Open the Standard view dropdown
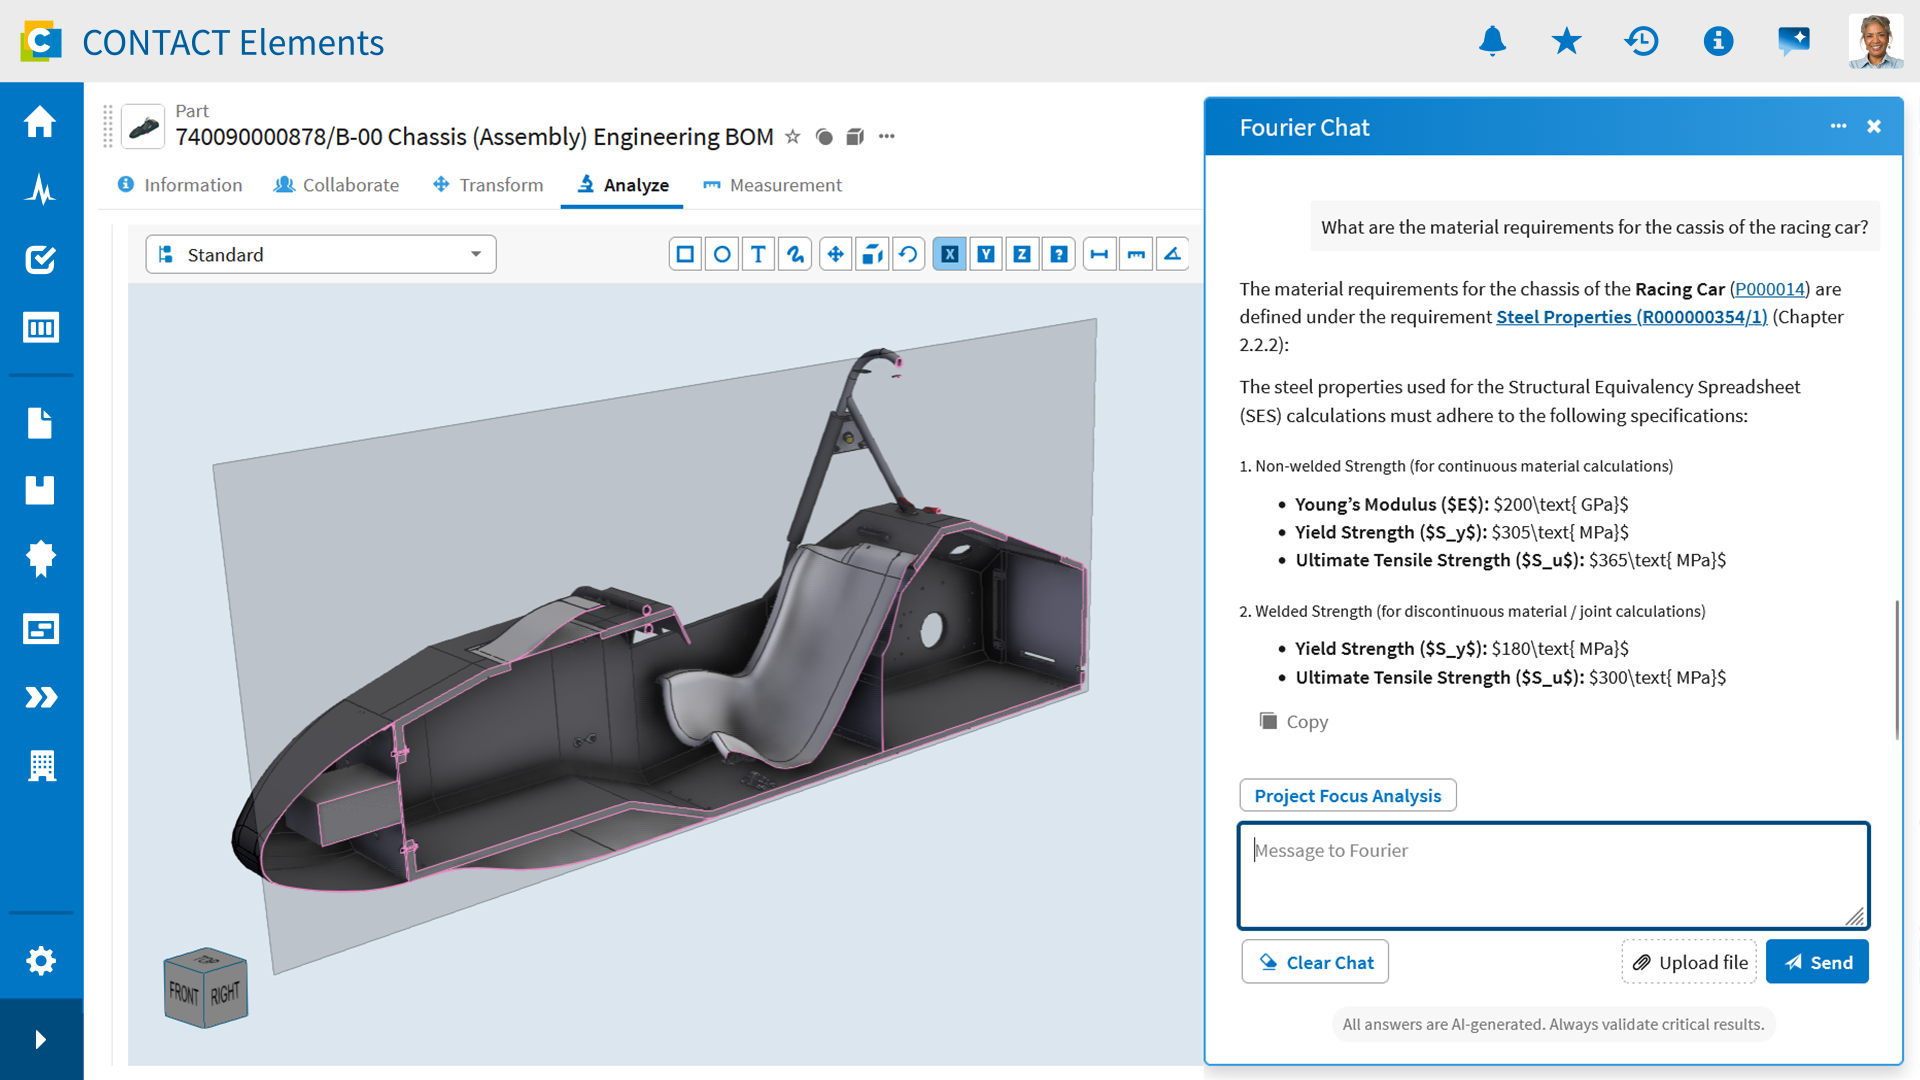This screenshot has width=1920, height=1080. click(321, 254)
